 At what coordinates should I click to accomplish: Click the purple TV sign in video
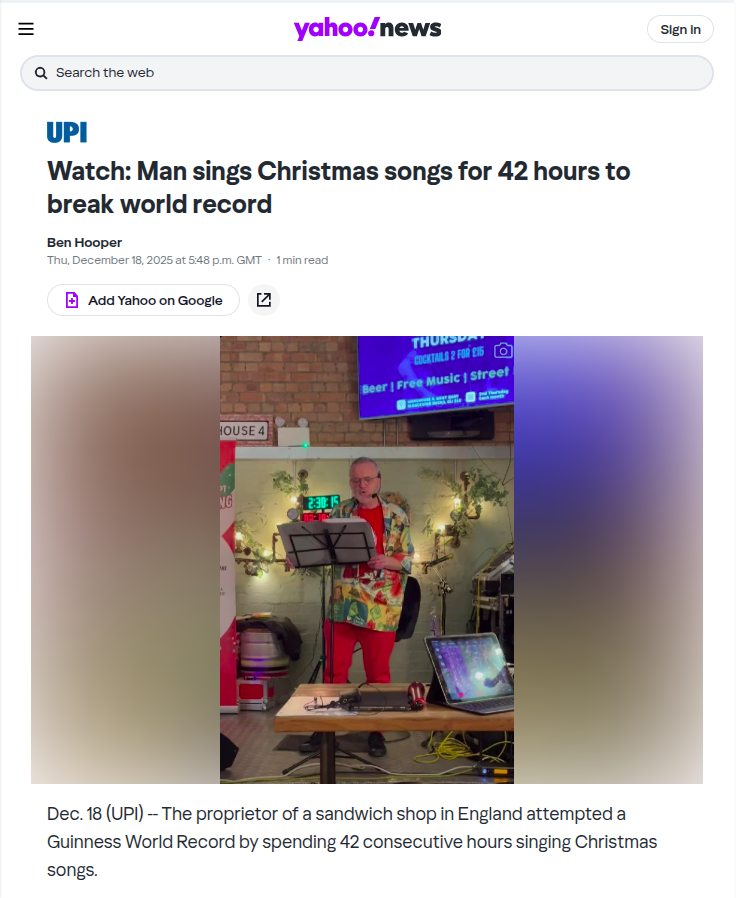point(436,376)
